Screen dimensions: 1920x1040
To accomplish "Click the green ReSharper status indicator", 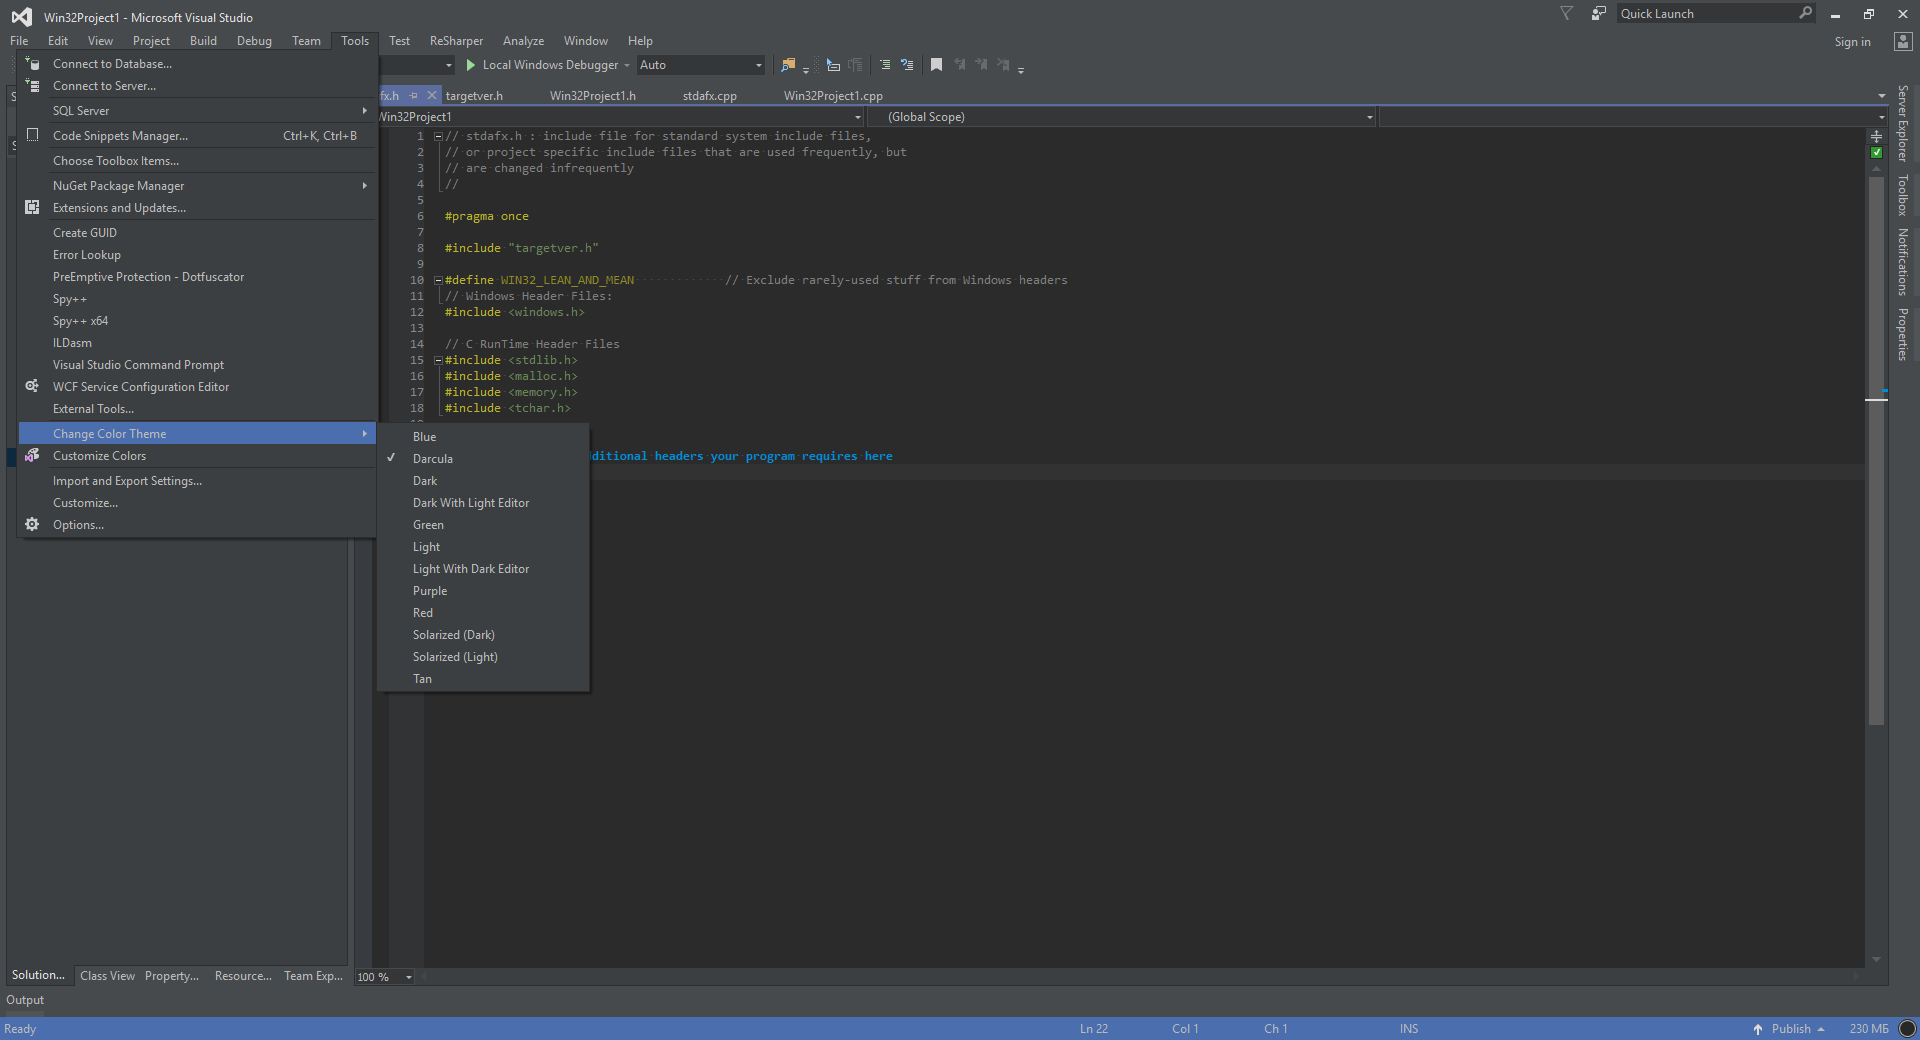I will coord(1876,153).
